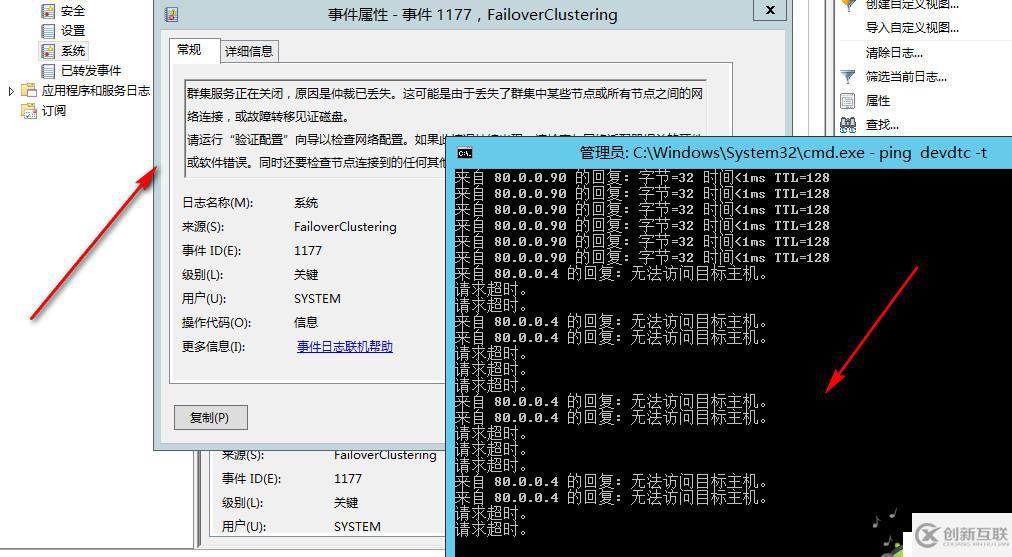Choose 查找 in the actions pane
Screen dimensions: 1012x557
[882, 125]
